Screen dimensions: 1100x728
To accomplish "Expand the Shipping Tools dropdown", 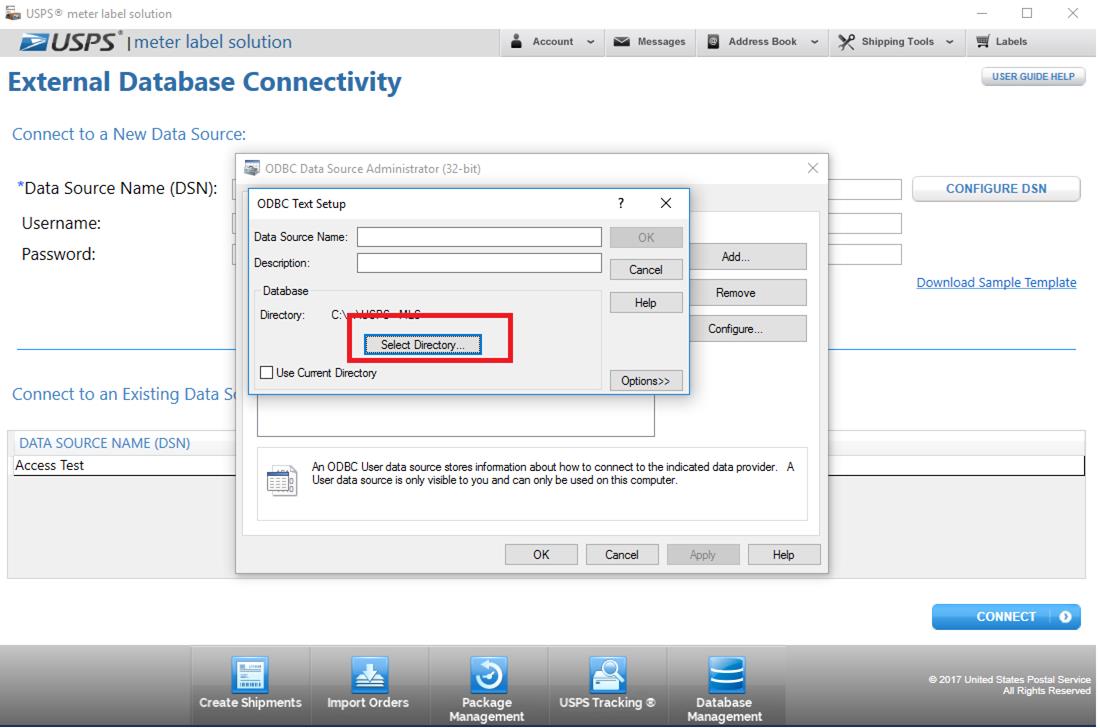I will click(x=949, y=42).
